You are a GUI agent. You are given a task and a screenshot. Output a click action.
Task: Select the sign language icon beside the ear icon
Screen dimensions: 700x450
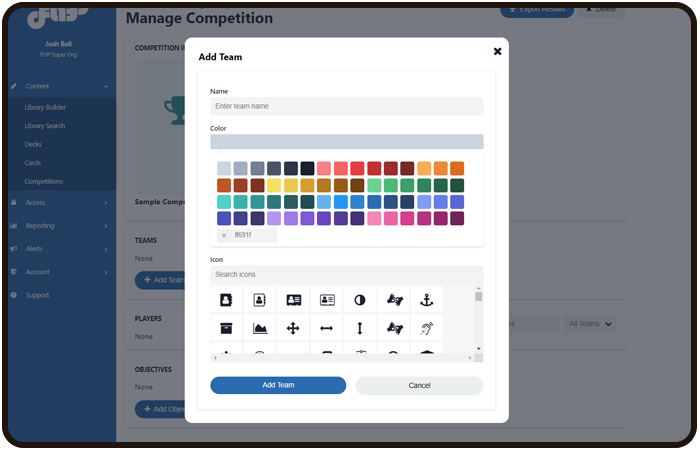(394, 329)
